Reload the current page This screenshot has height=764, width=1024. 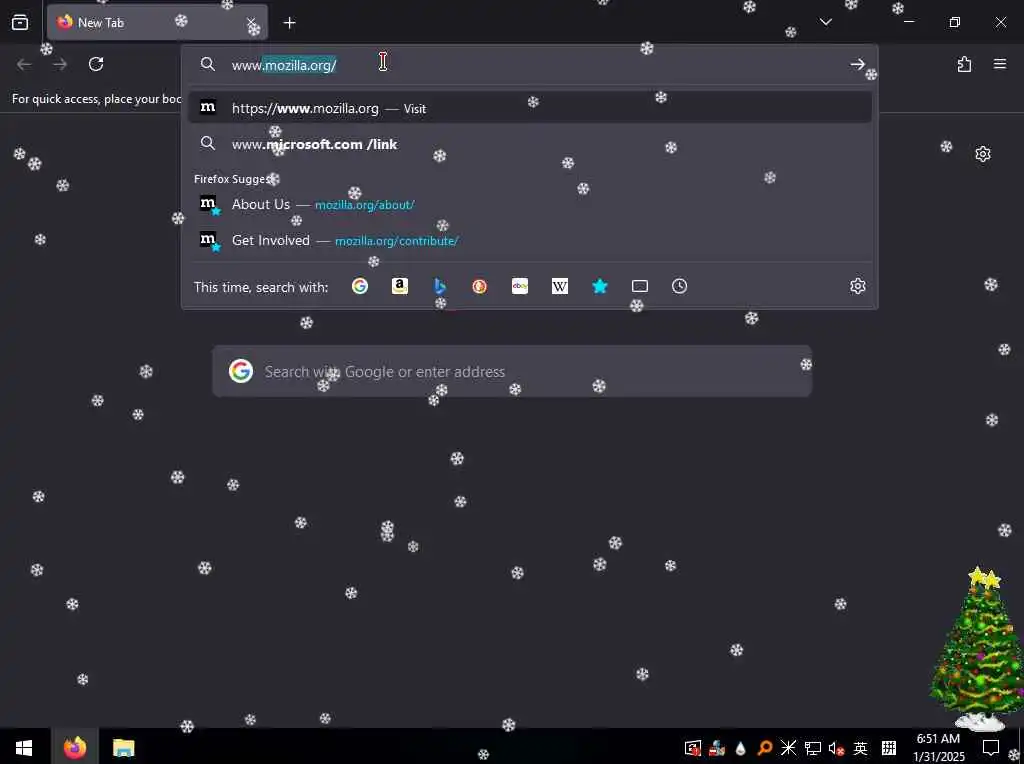tap(96, 64)
